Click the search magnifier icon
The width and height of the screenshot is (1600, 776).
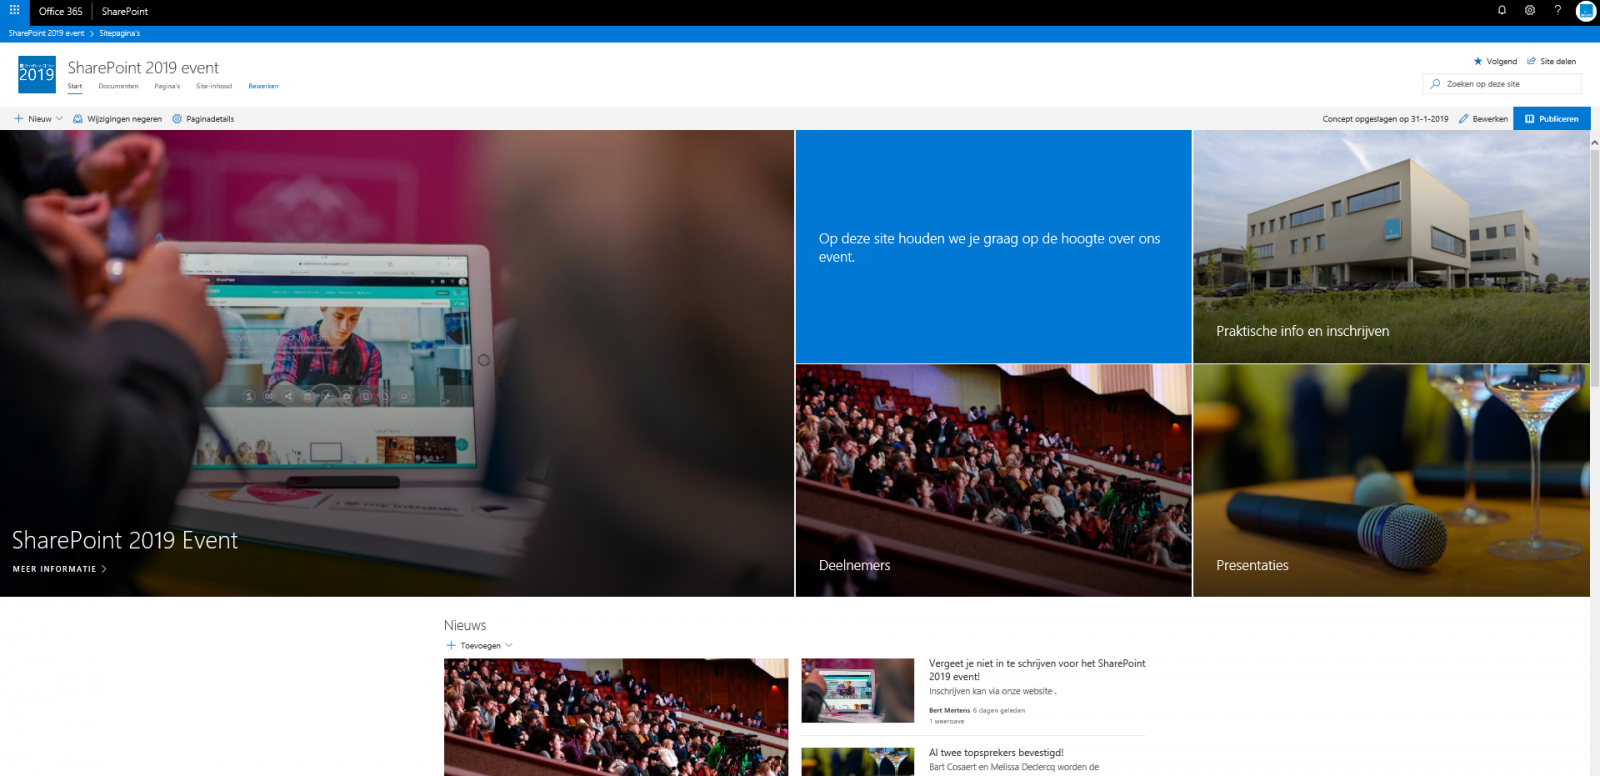click(1436, 84)
